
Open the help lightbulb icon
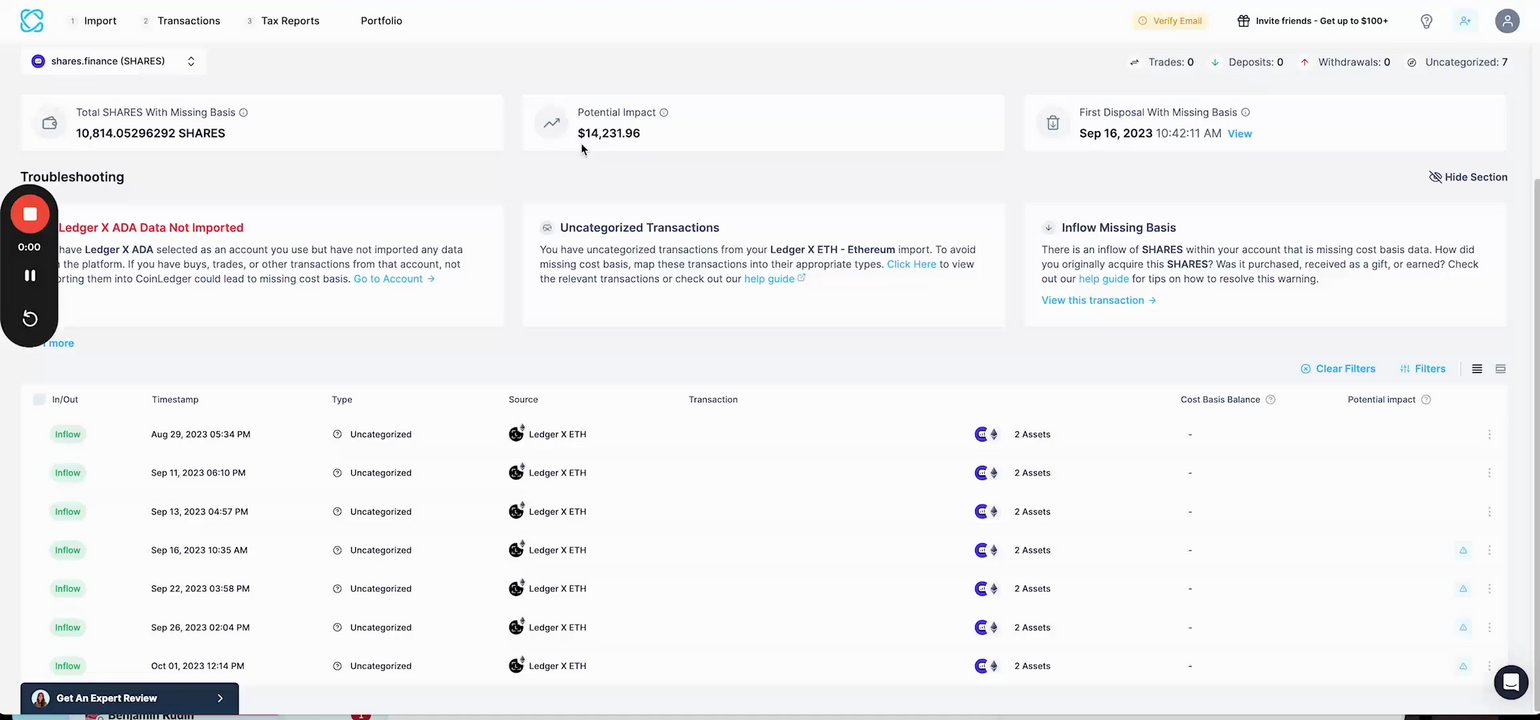pyautogui.click(x=1427, y=21)
